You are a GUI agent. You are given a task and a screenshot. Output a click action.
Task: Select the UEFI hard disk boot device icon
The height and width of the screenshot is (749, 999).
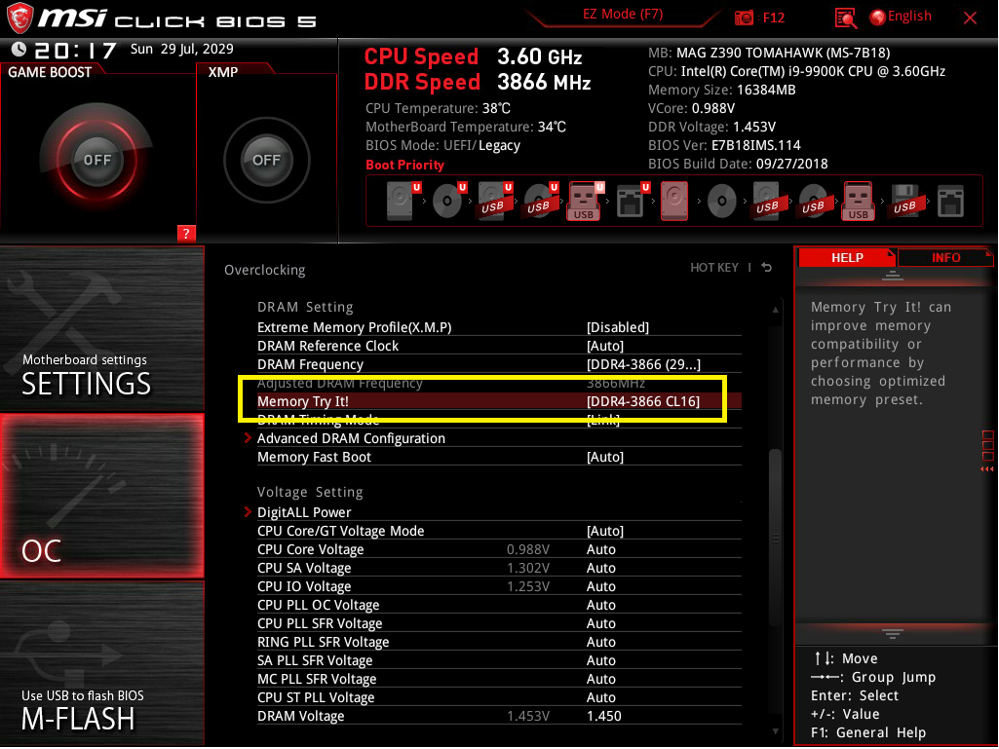(x=403, y=201)
